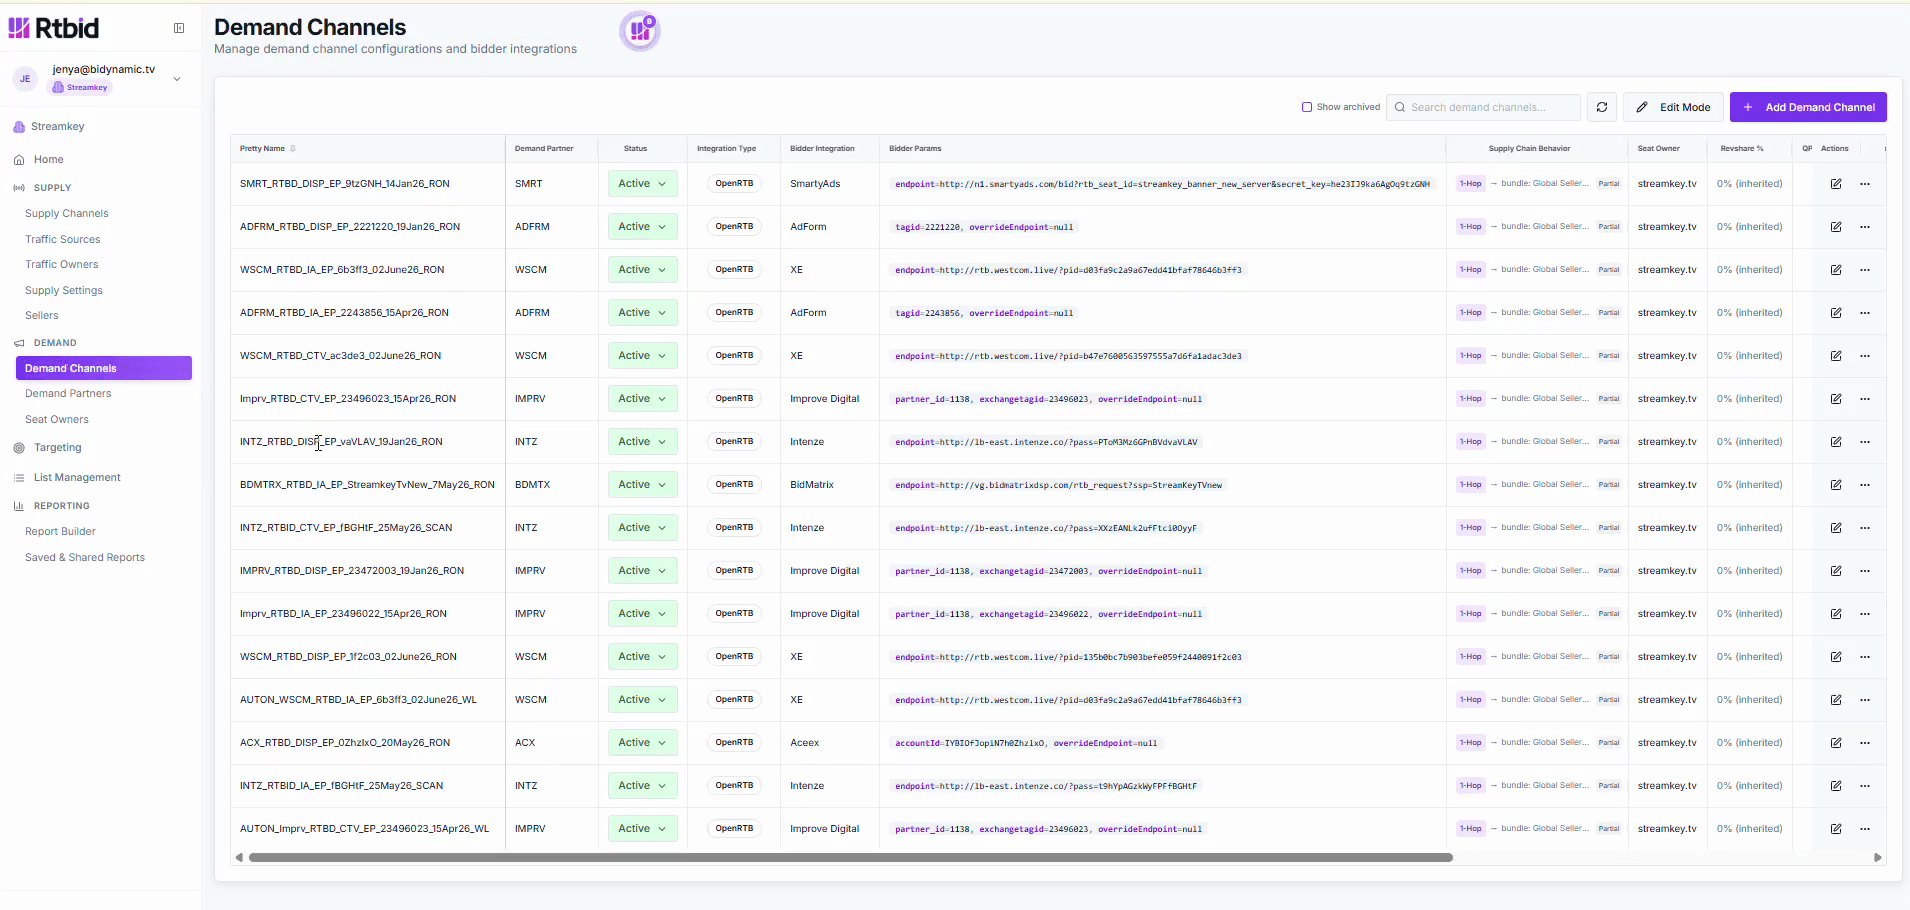Open more actions for WSCM_RTBD_IA_EP_6b3ff3_02June26_RON row

coord(1865,270)
